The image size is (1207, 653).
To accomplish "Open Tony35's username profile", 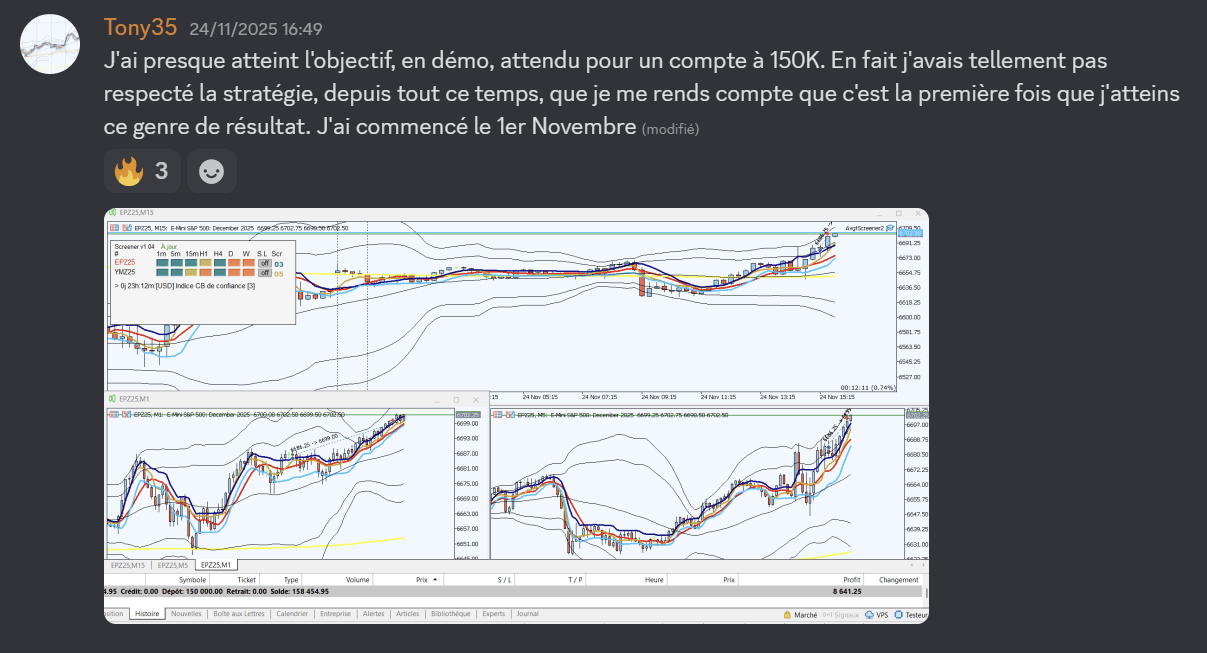I will [x=140, y=28].
